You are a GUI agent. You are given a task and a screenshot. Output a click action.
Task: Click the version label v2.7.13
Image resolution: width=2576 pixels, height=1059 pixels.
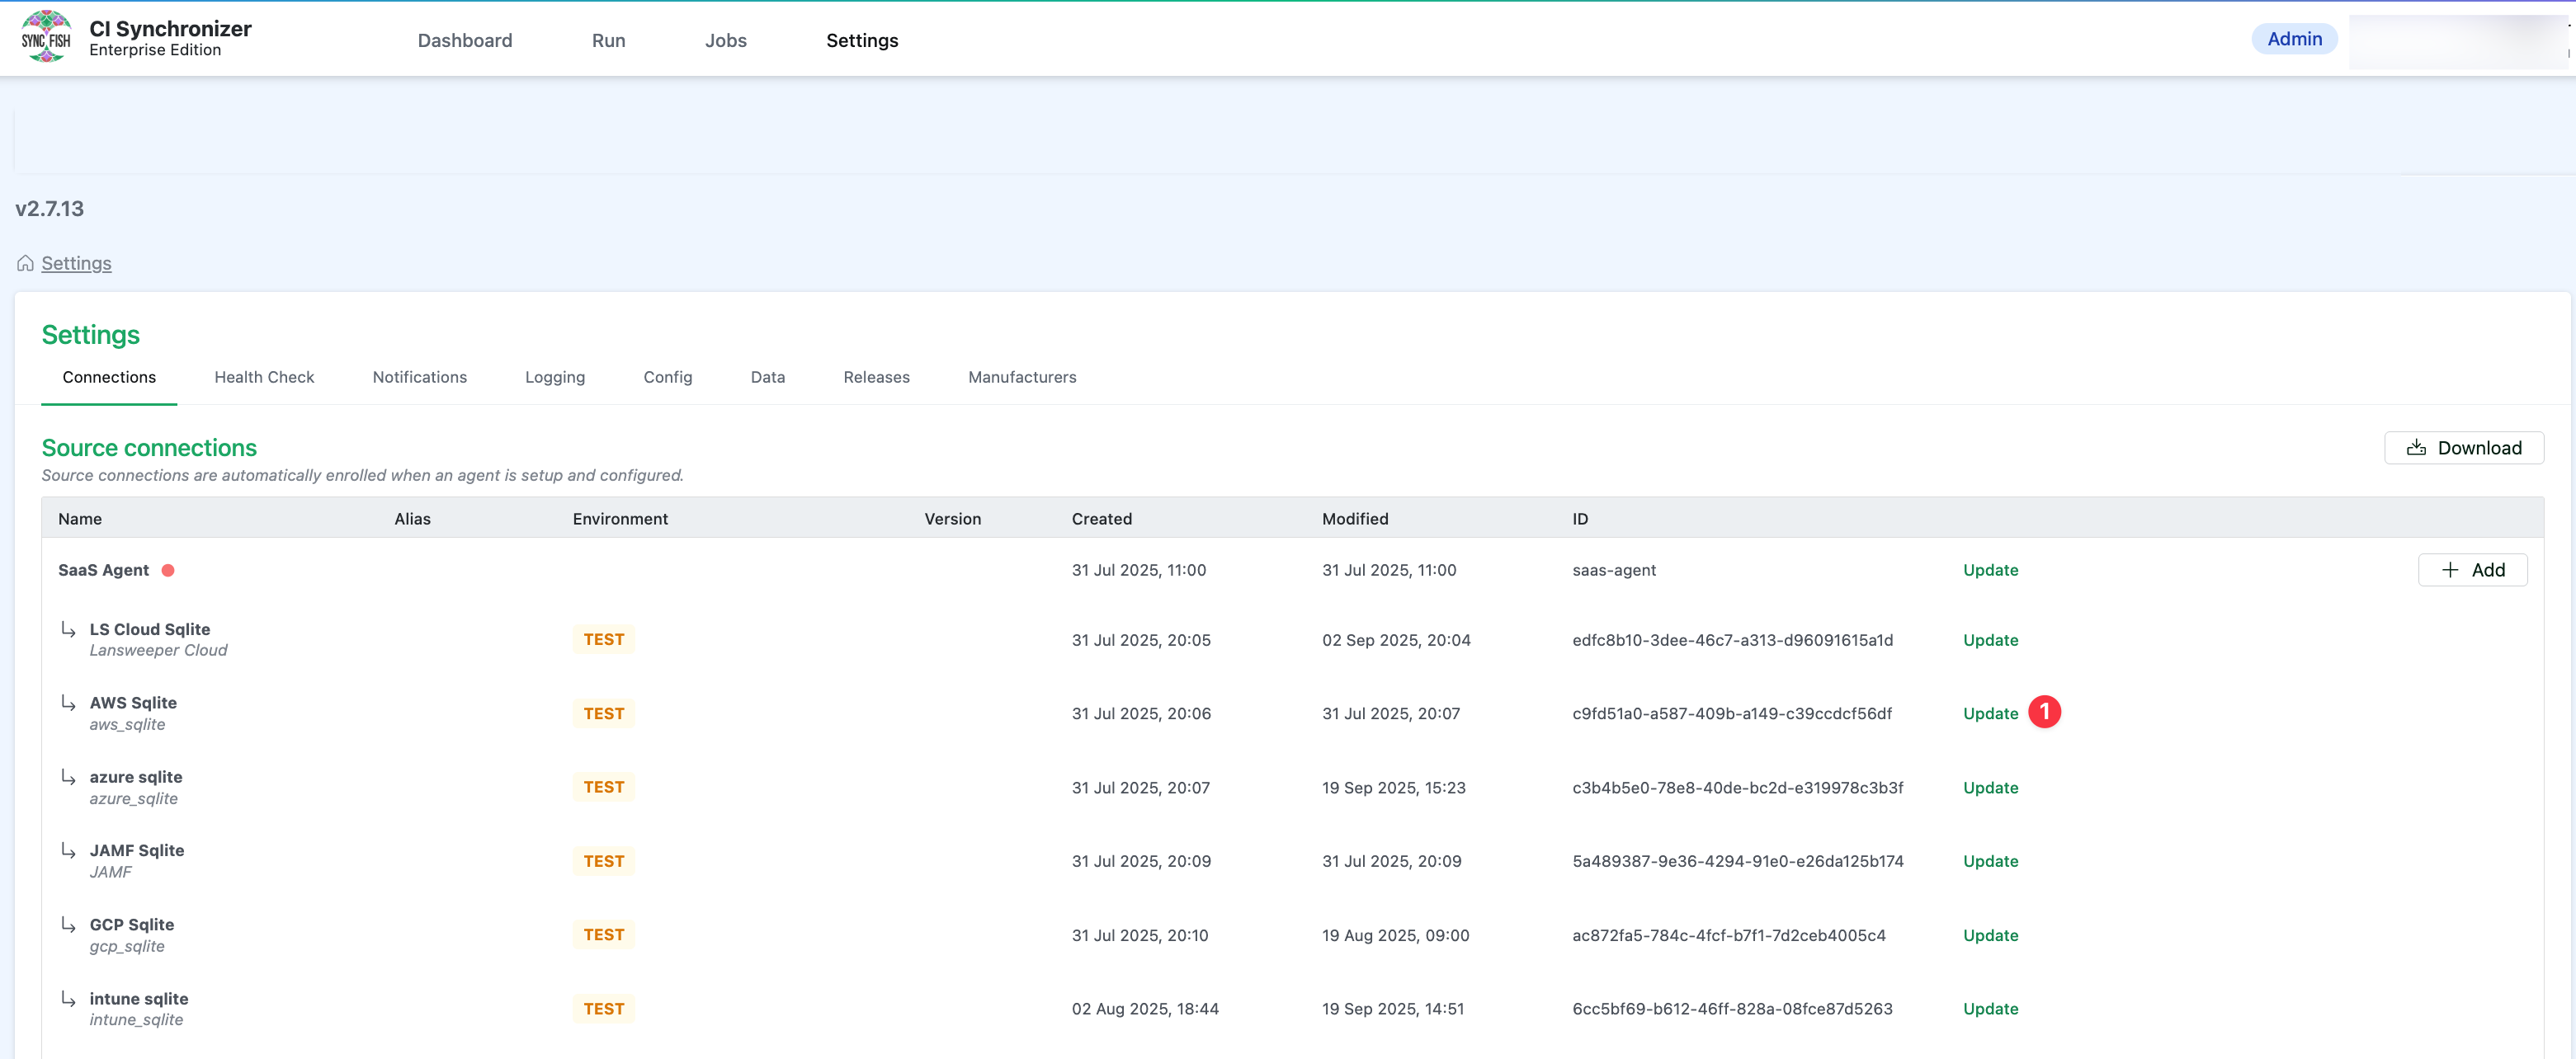point(49,209)
